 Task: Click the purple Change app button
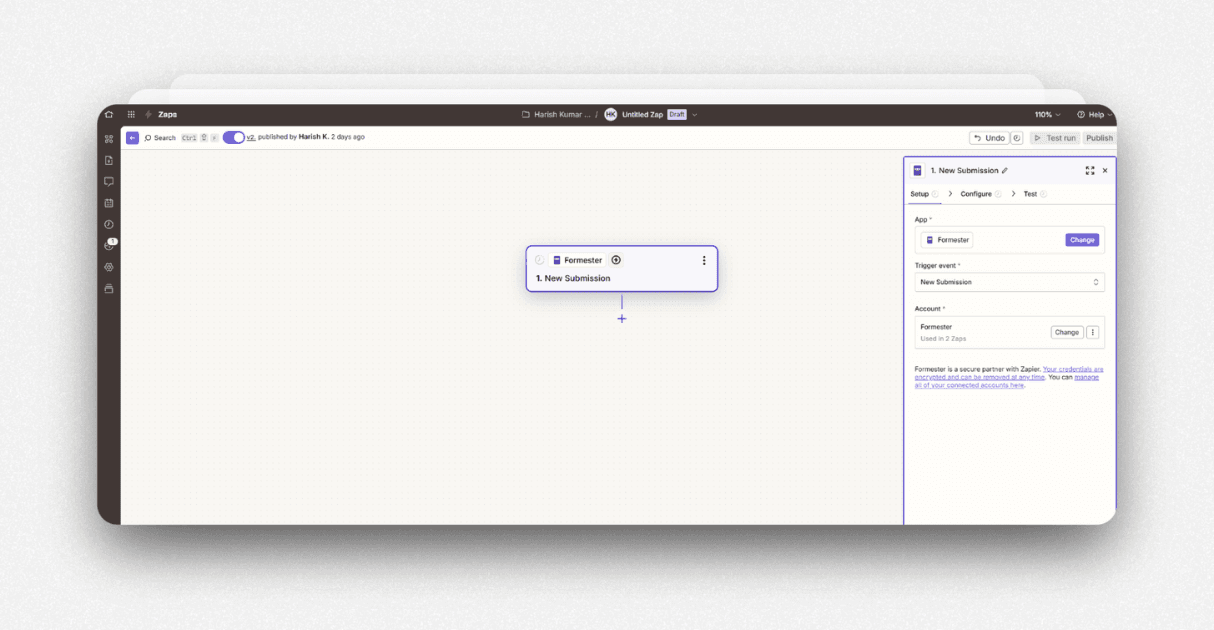tap(1082, 240)
